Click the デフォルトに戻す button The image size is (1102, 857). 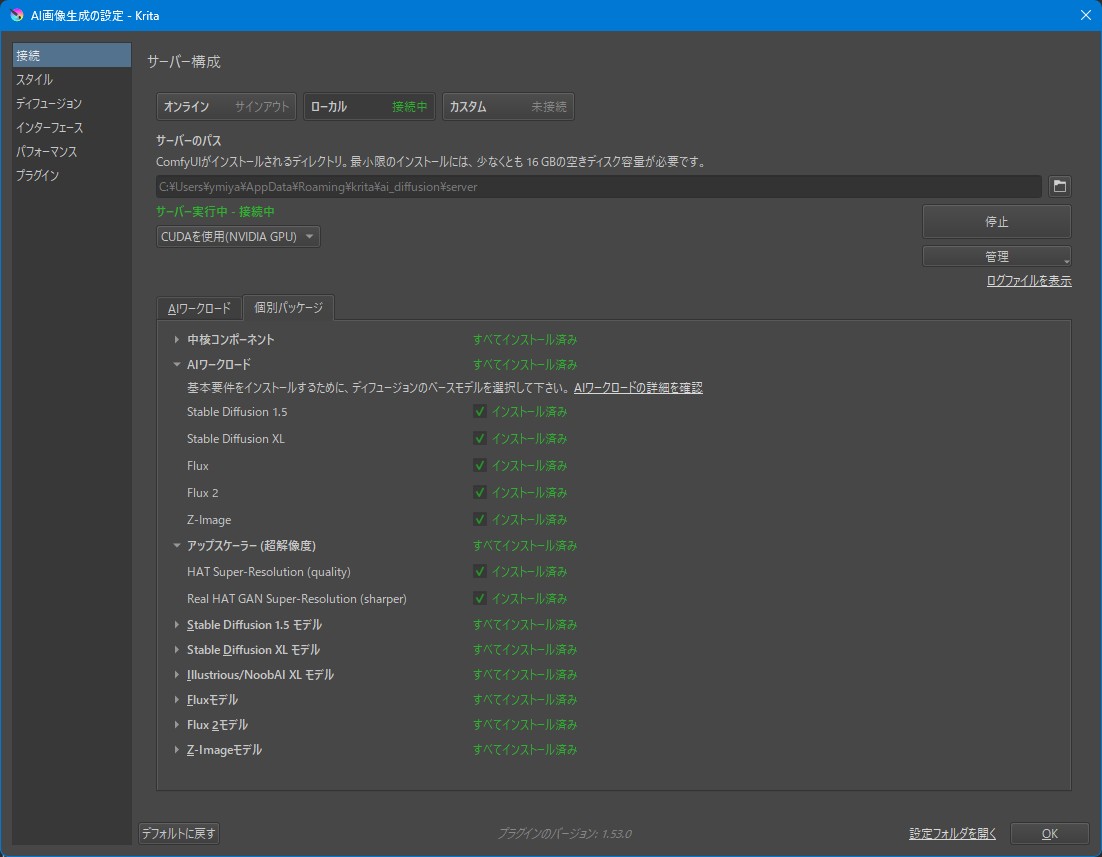tap(179, 833)
